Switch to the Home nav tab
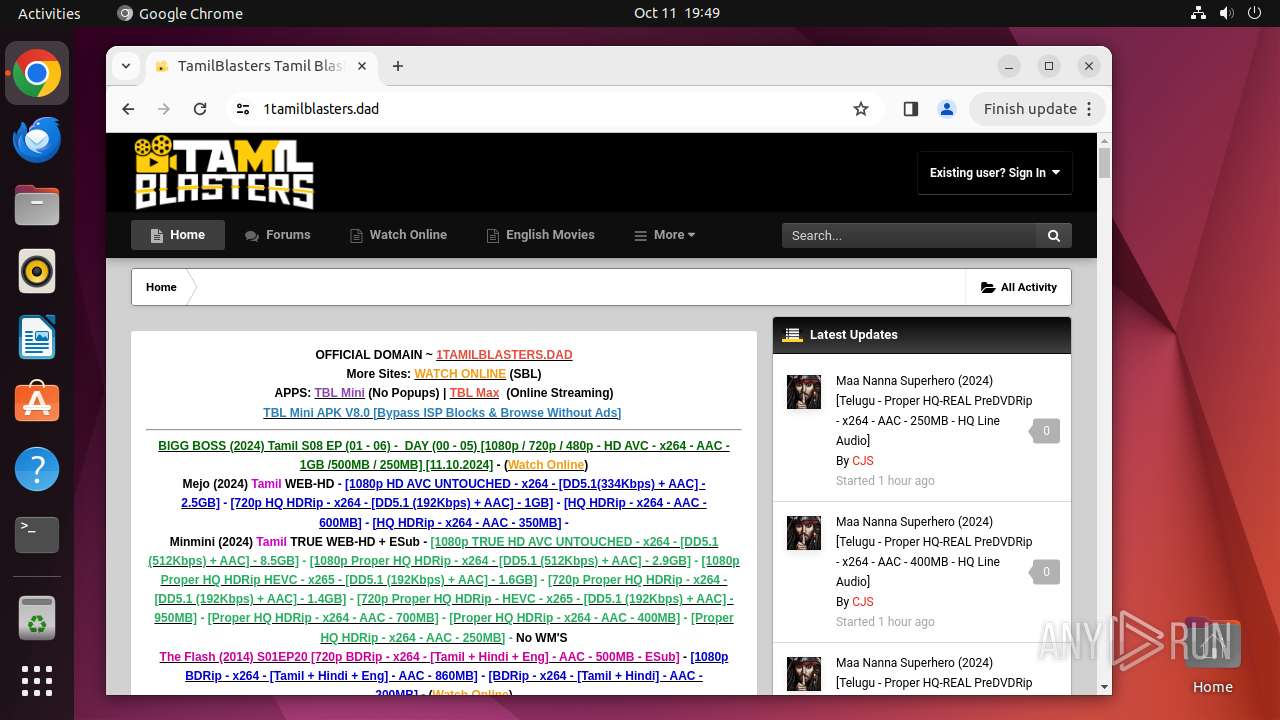 coord(178,235)
